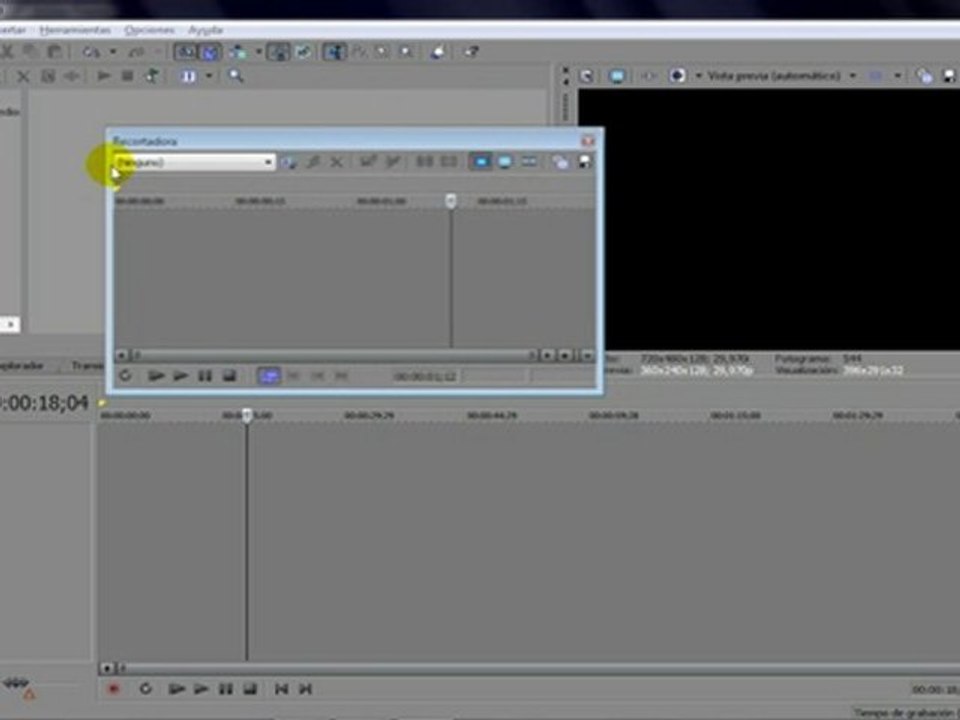Toggle the highlighted blue button in Recortadora transport
960x720 pixels.
pyautogui.click(x=269, y=375)
